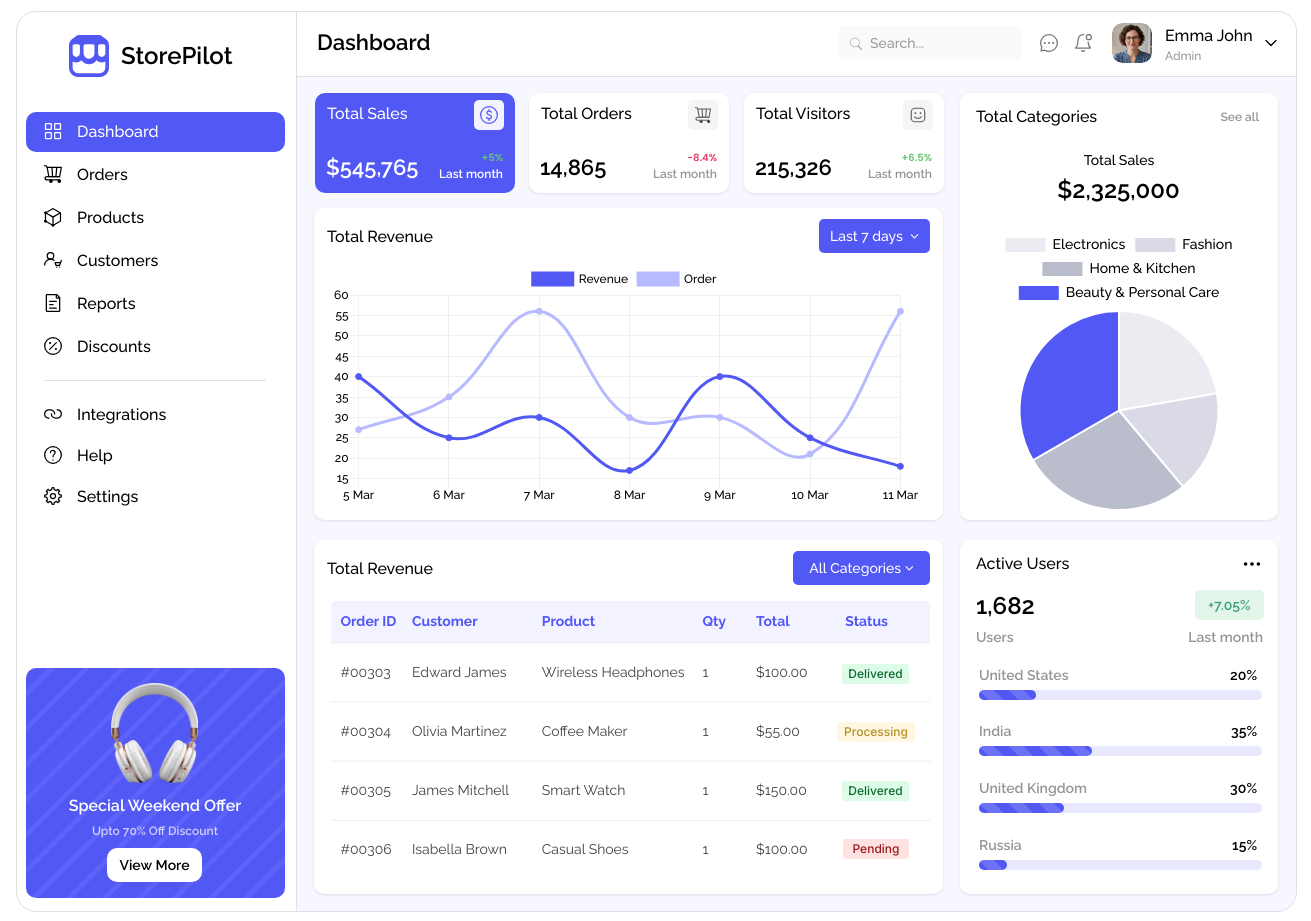Click the India users progress bar
1311x921 pixels.
pos(1120,751)
